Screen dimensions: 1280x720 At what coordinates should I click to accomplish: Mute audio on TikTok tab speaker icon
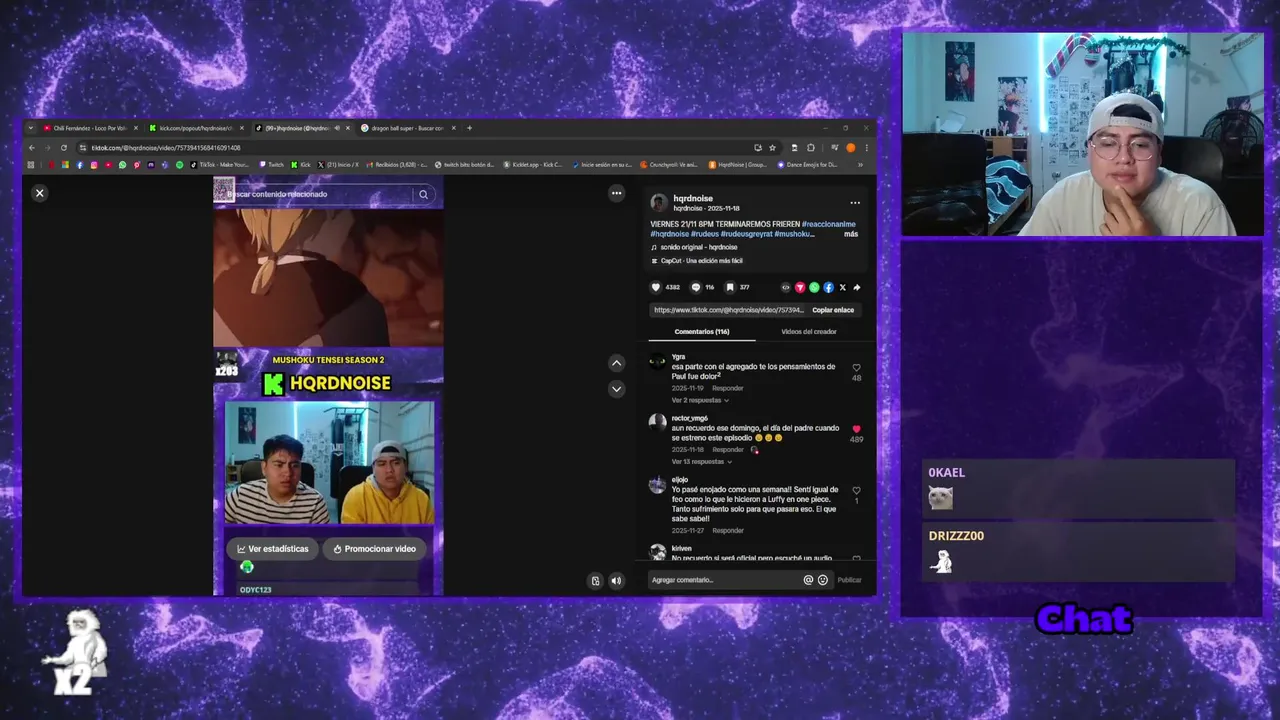point(337,128)
